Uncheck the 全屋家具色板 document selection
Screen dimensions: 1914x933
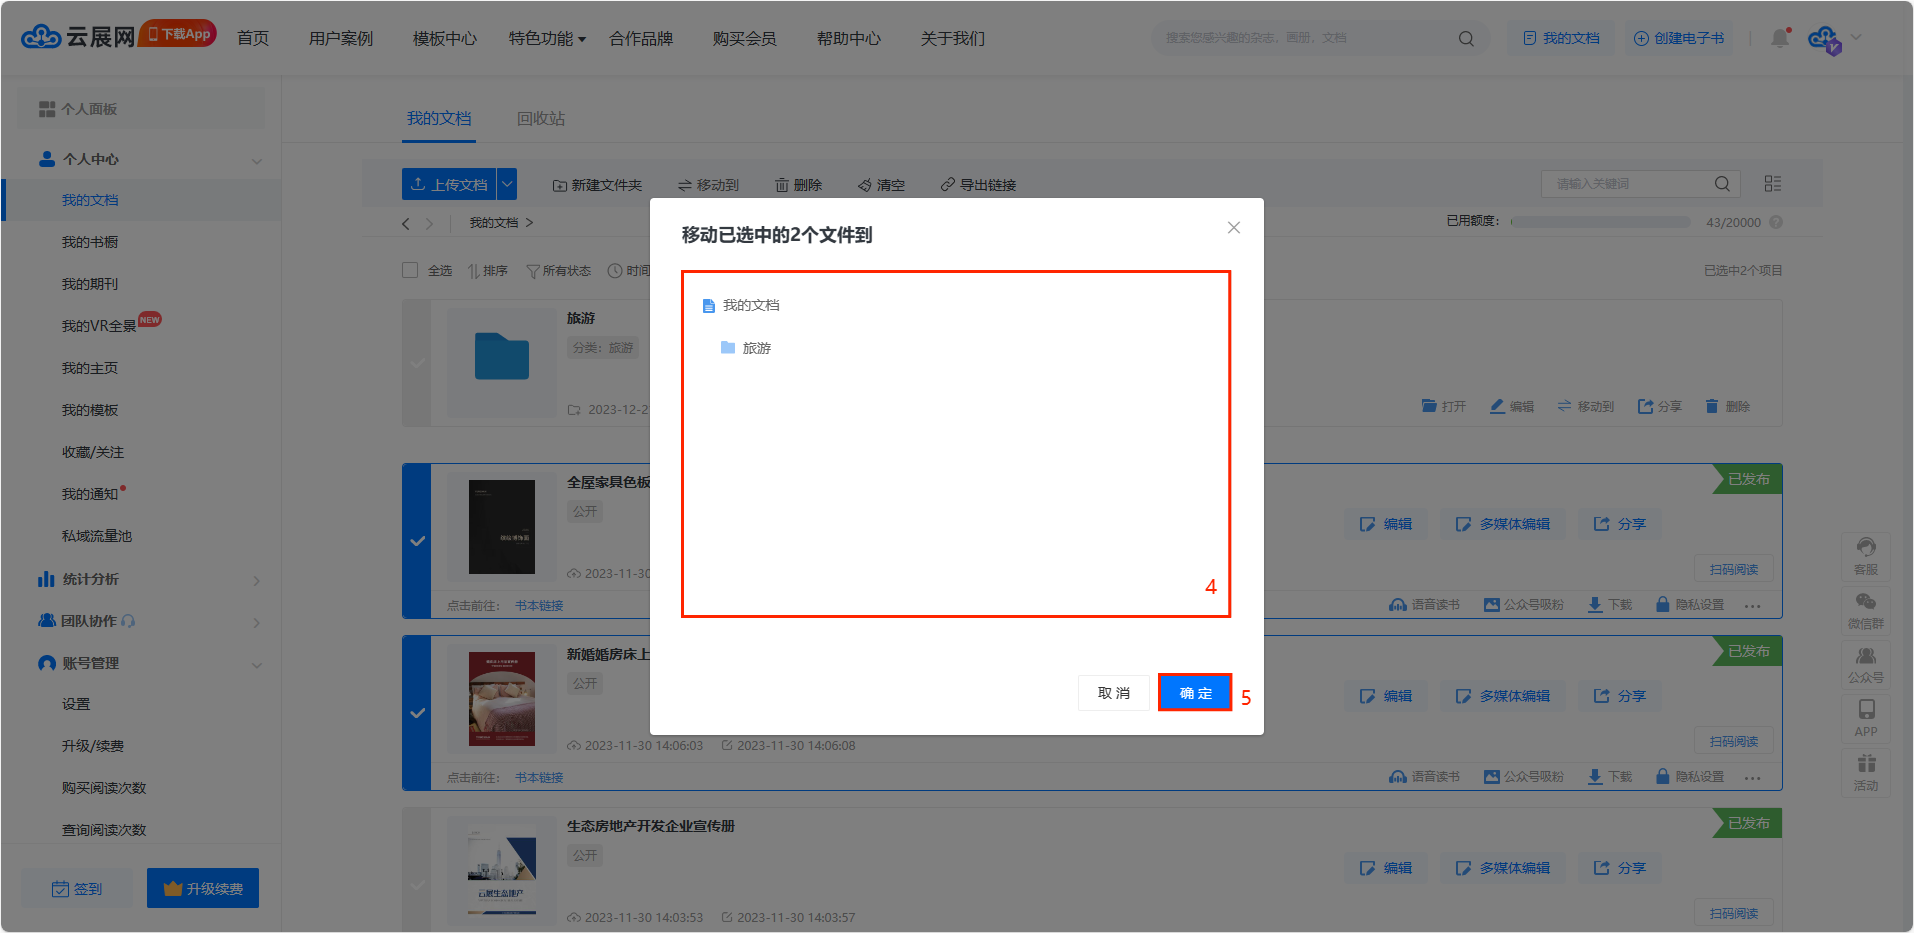coord(418,541)
